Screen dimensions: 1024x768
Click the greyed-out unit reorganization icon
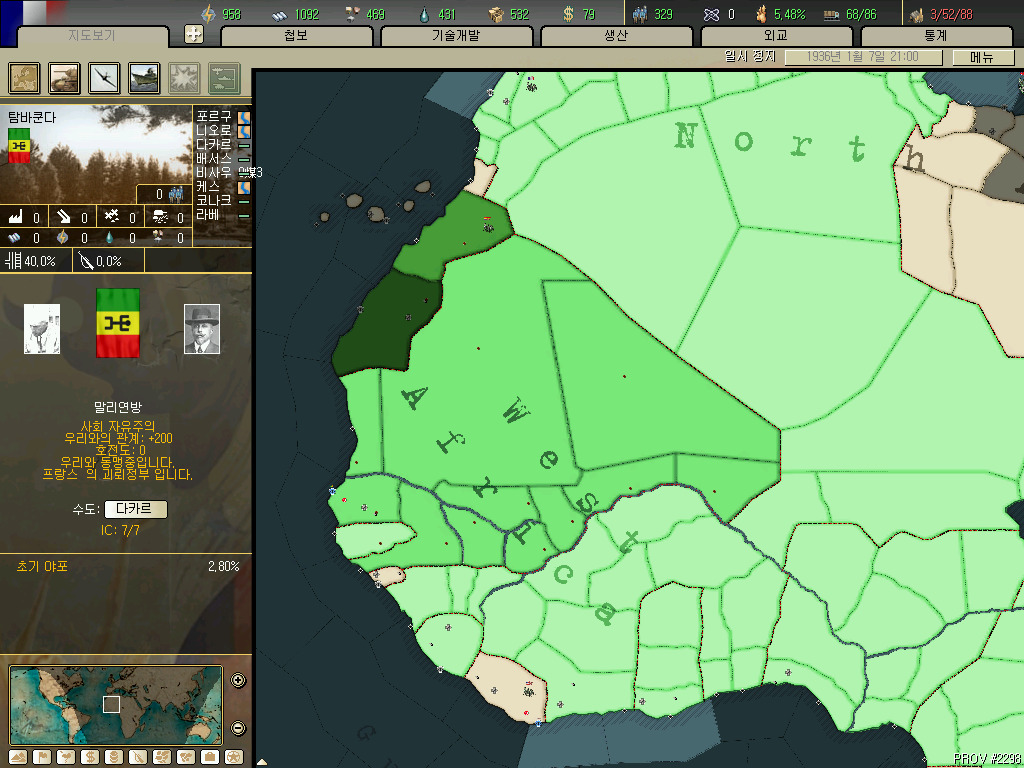(224, 78)
